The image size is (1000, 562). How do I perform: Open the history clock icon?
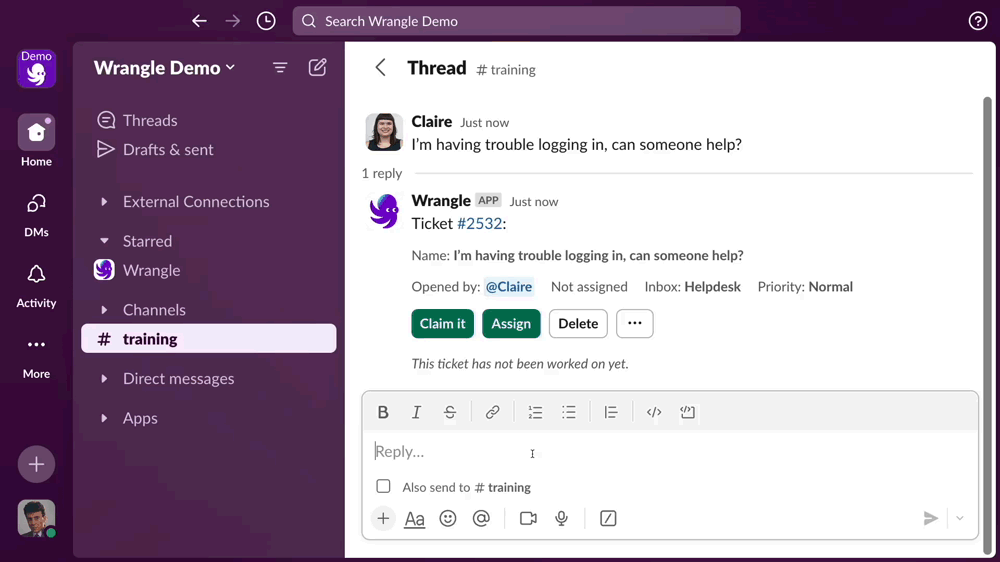point(266,21)
